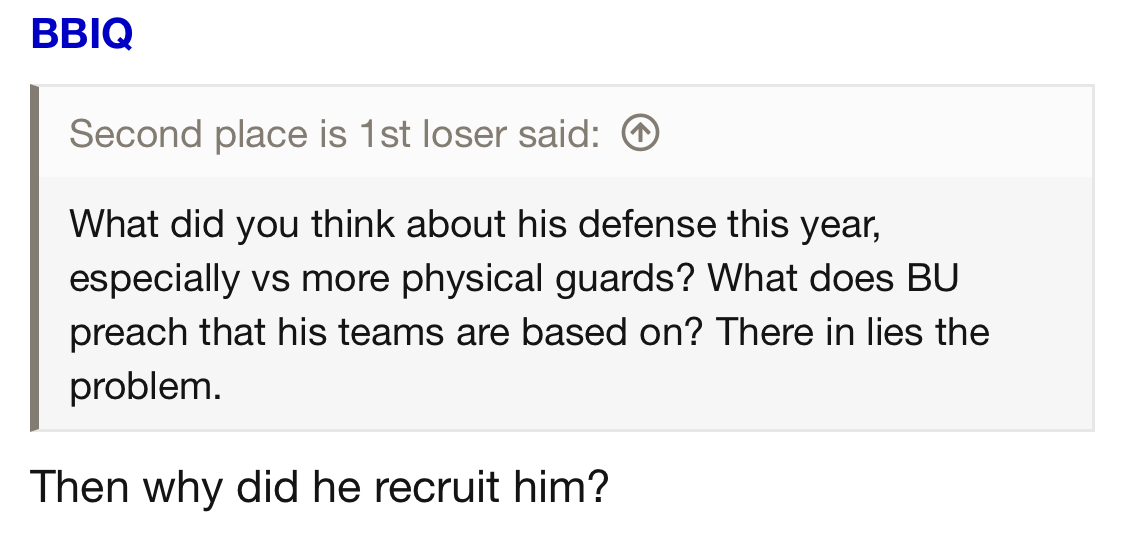Click the phrase 'There in lies the'
1125x537 pixels.
click(x=853, y=332)
